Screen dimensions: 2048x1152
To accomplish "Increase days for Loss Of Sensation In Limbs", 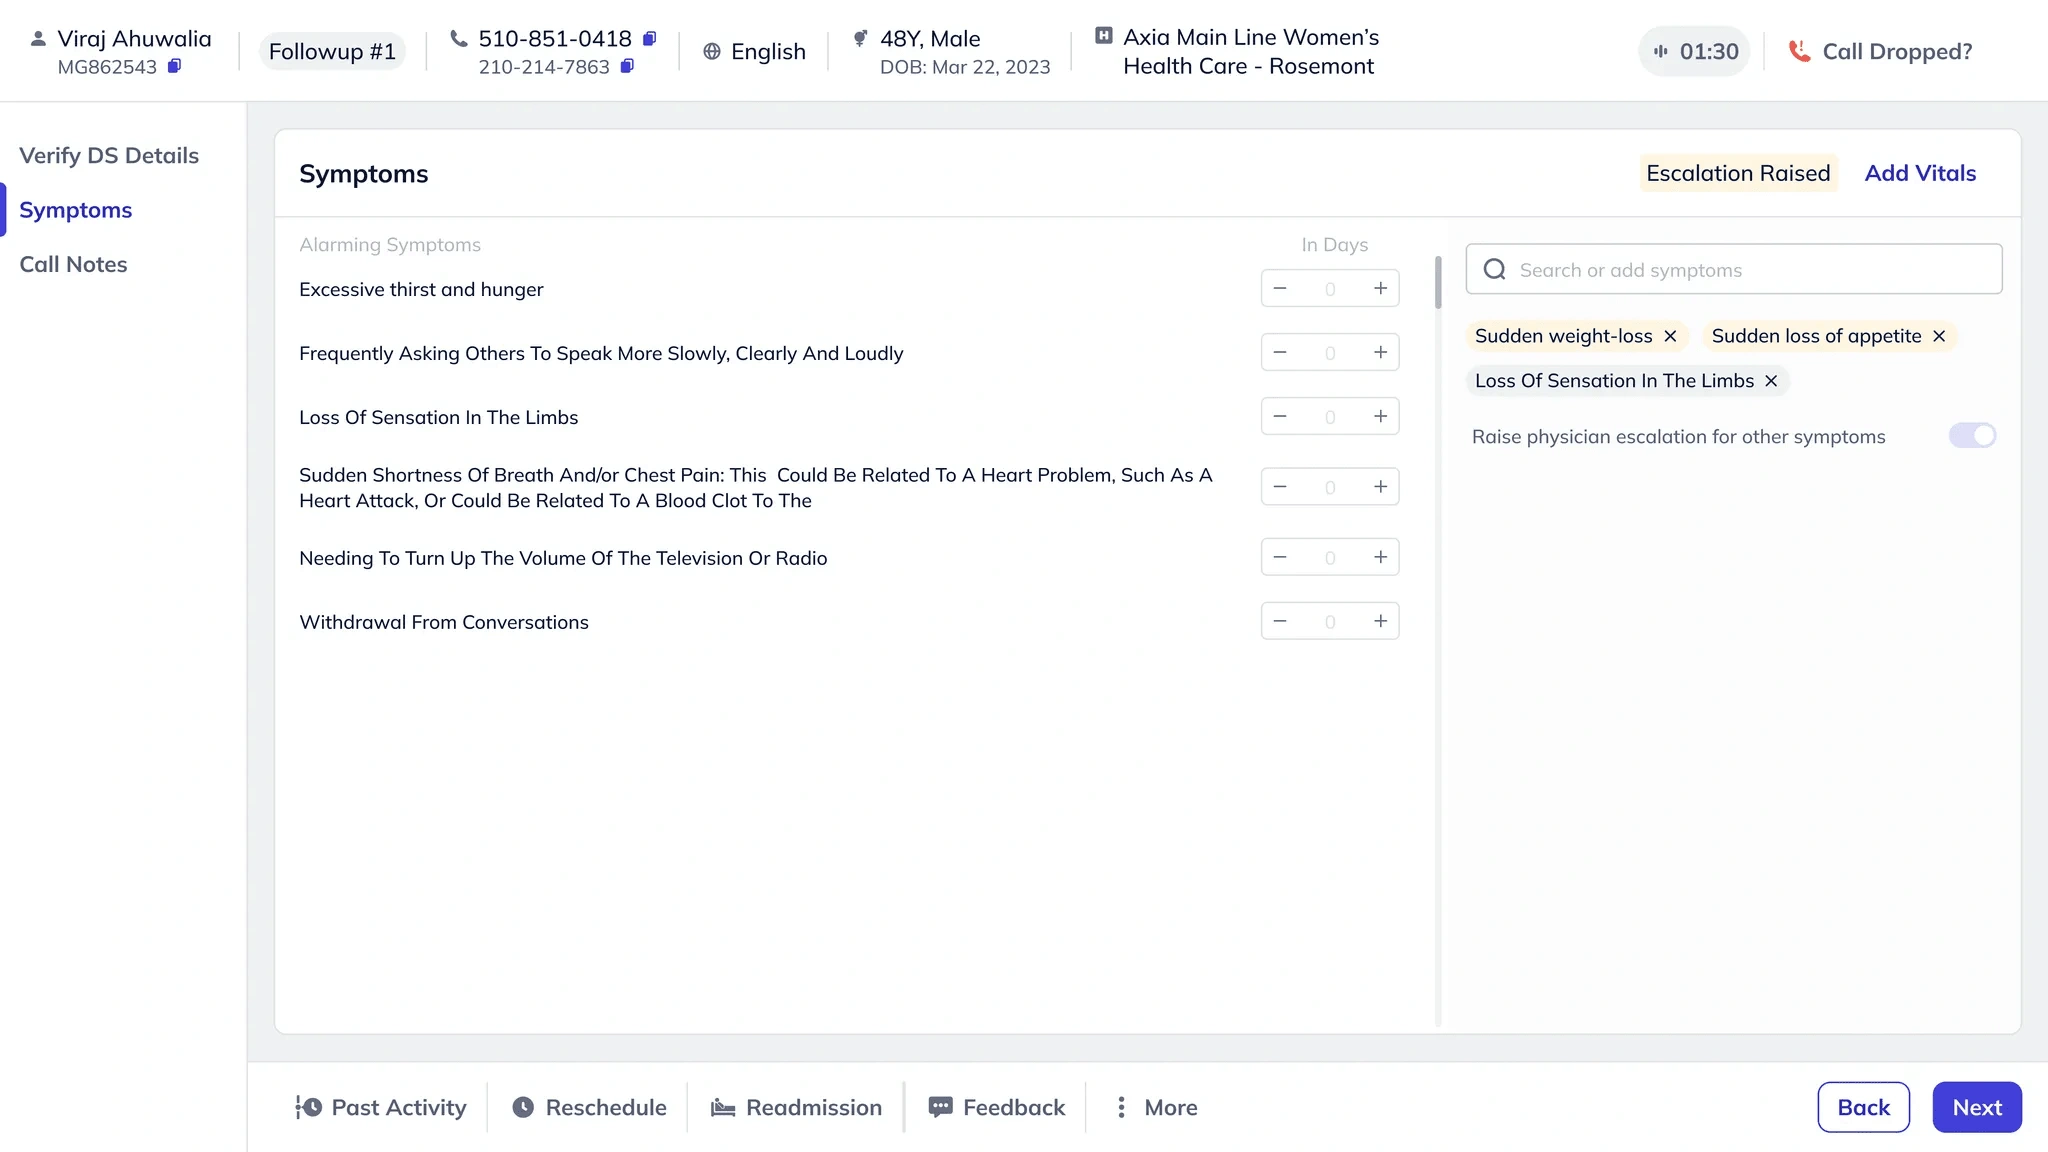I will click(1380, 416).
